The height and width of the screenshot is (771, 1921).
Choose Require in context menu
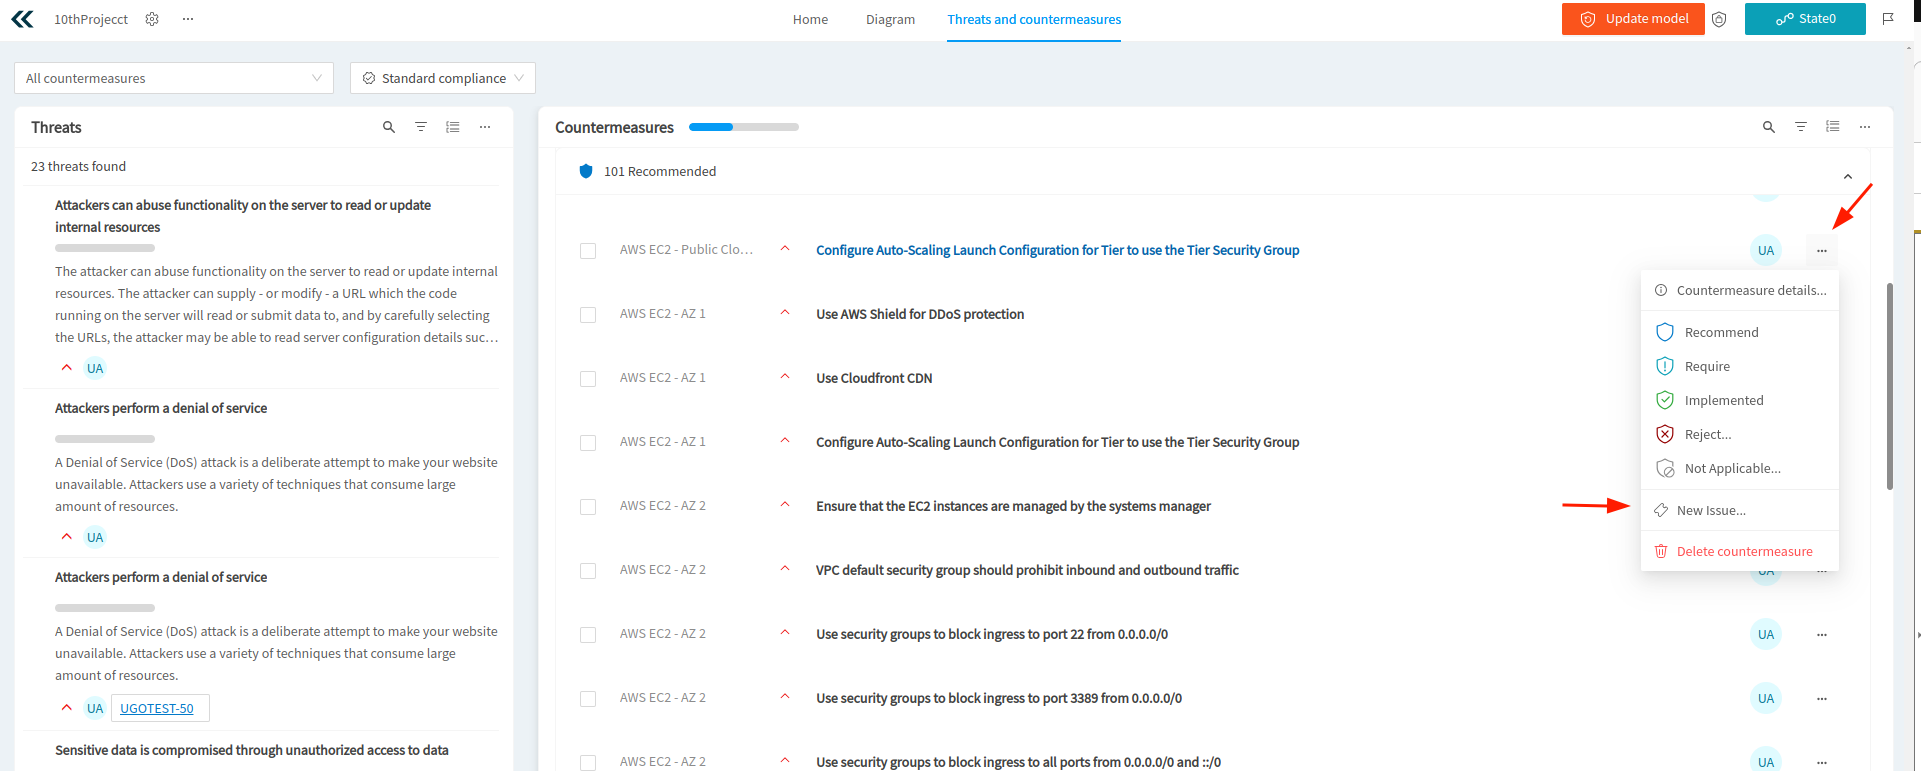[1740, 366]
